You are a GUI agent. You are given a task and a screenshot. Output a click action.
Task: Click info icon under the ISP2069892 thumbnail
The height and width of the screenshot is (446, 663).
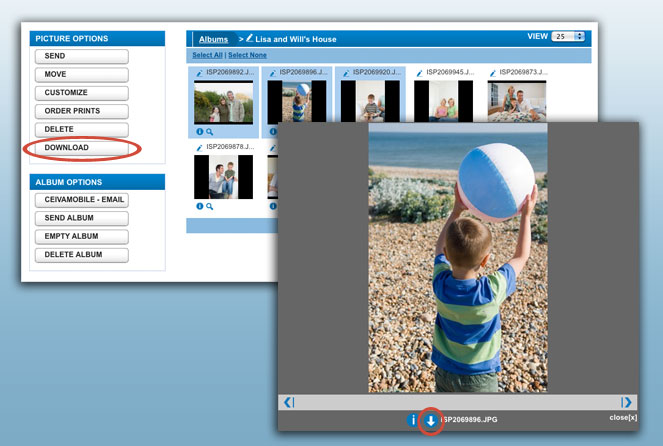[x=200, y=132]
